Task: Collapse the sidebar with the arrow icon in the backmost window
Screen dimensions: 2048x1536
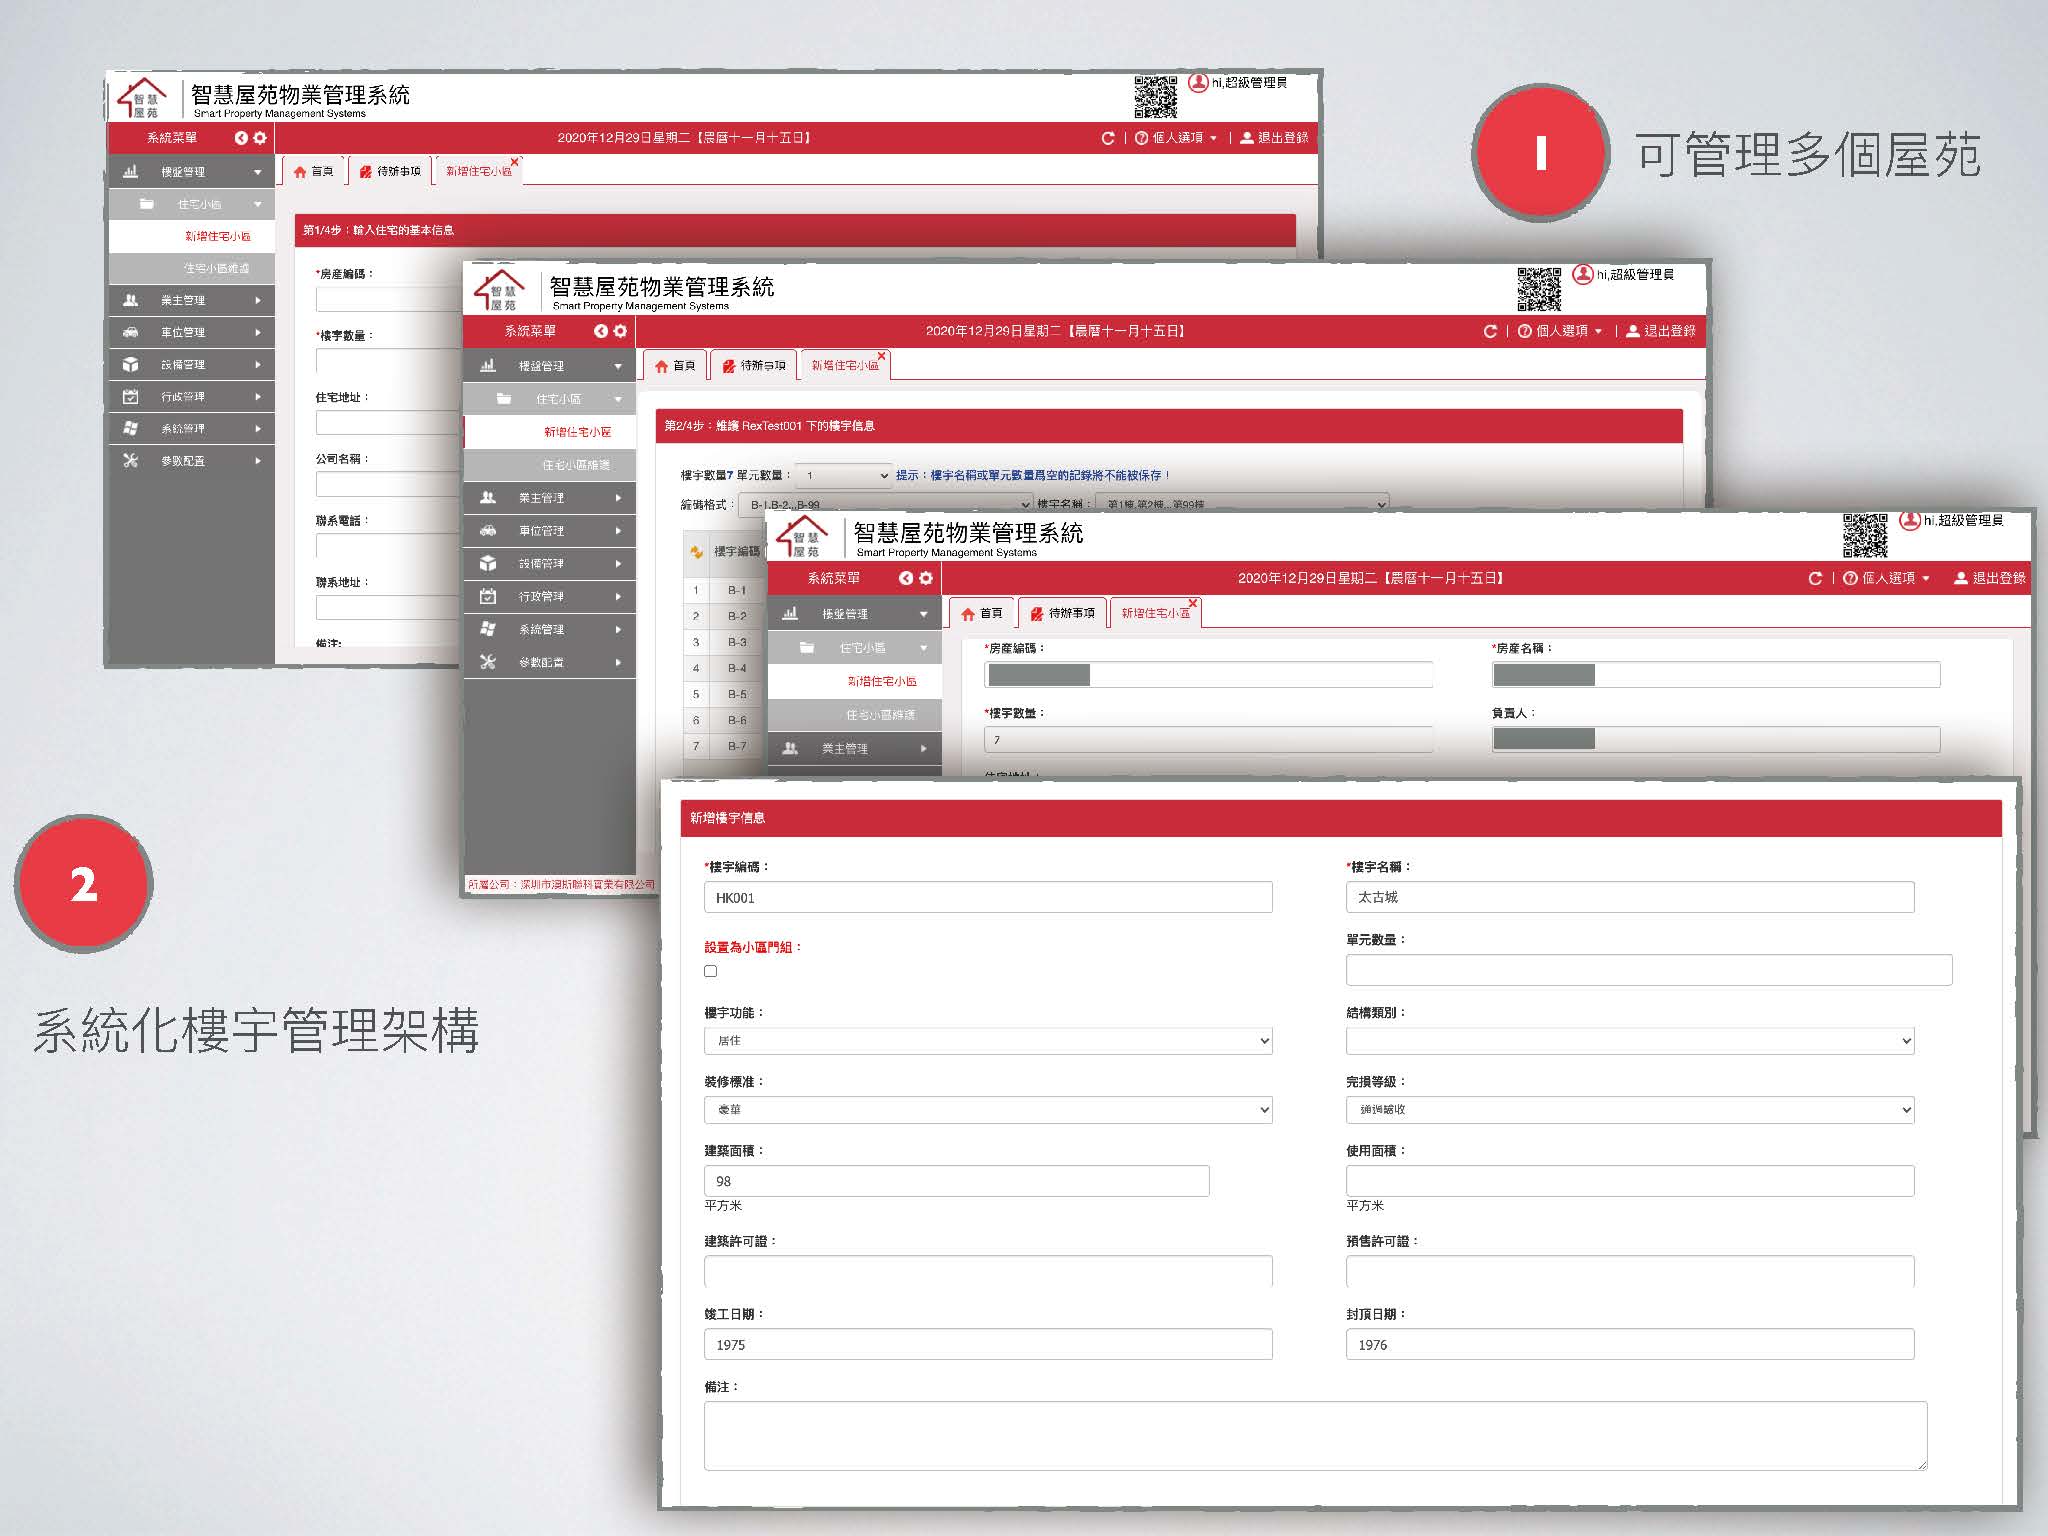Action: coord(241,138)
